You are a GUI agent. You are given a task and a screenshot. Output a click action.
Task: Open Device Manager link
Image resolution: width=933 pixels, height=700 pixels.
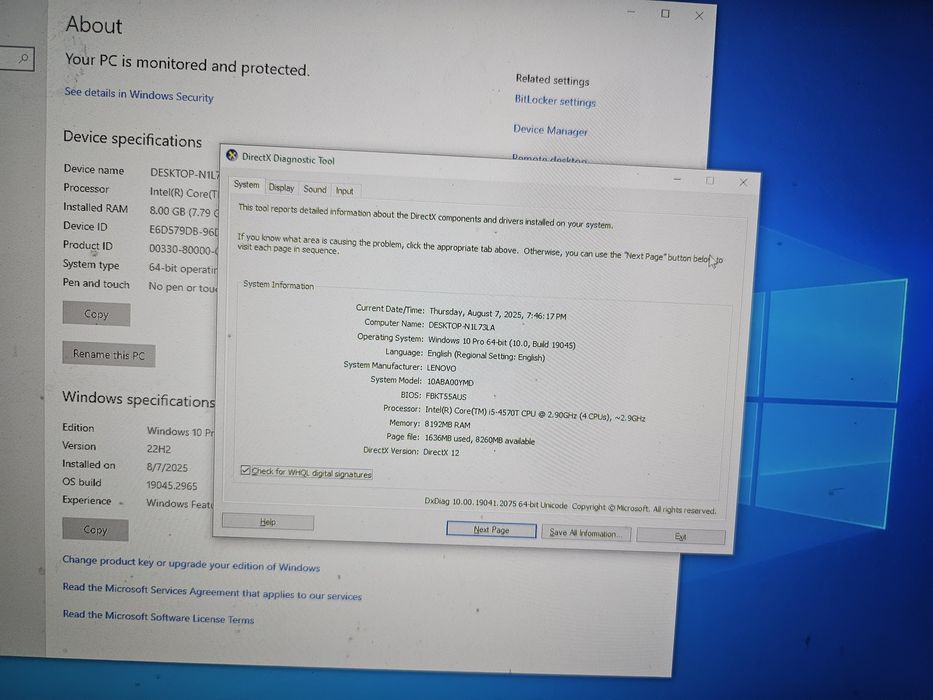point(550,130)
